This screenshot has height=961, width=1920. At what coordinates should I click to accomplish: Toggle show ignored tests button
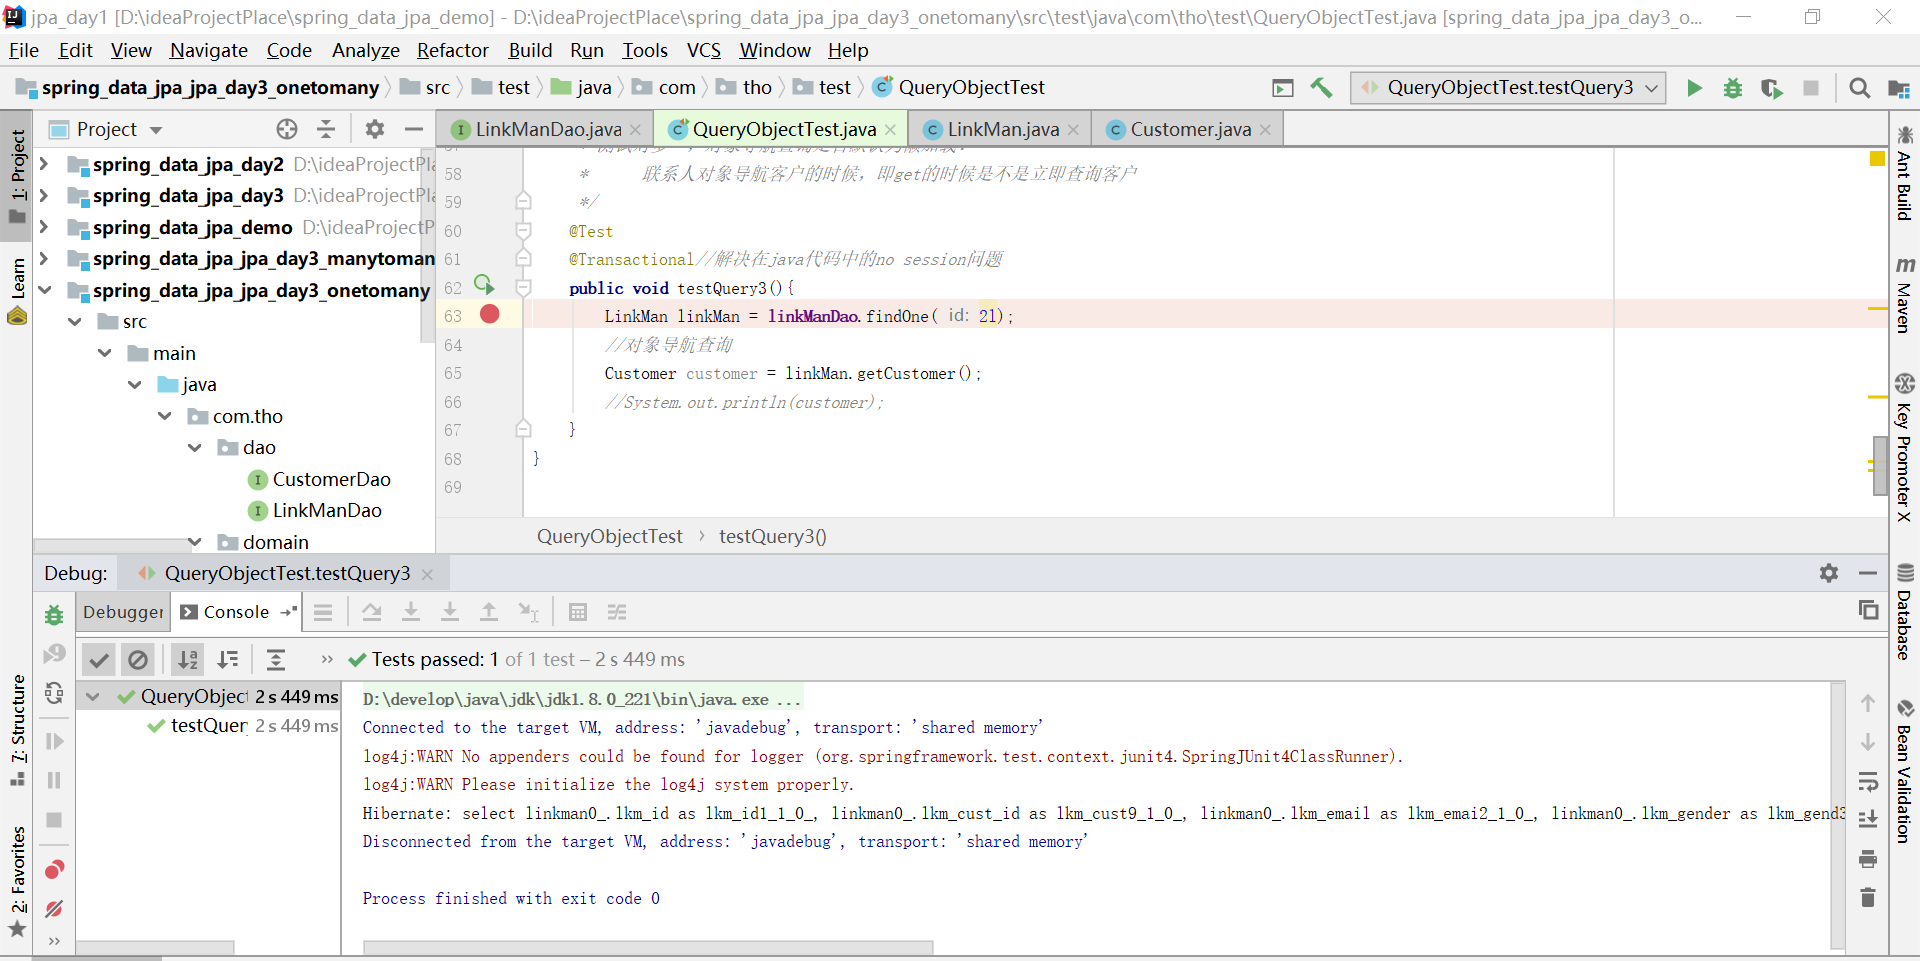138,659
